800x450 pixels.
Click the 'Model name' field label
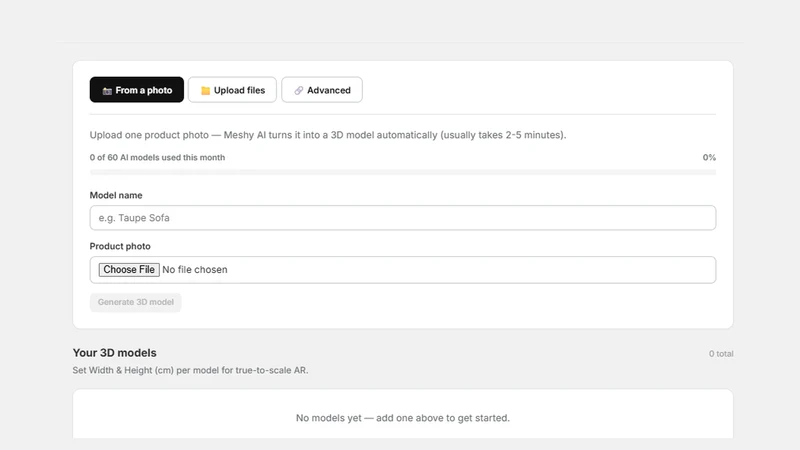pos(116,195)
